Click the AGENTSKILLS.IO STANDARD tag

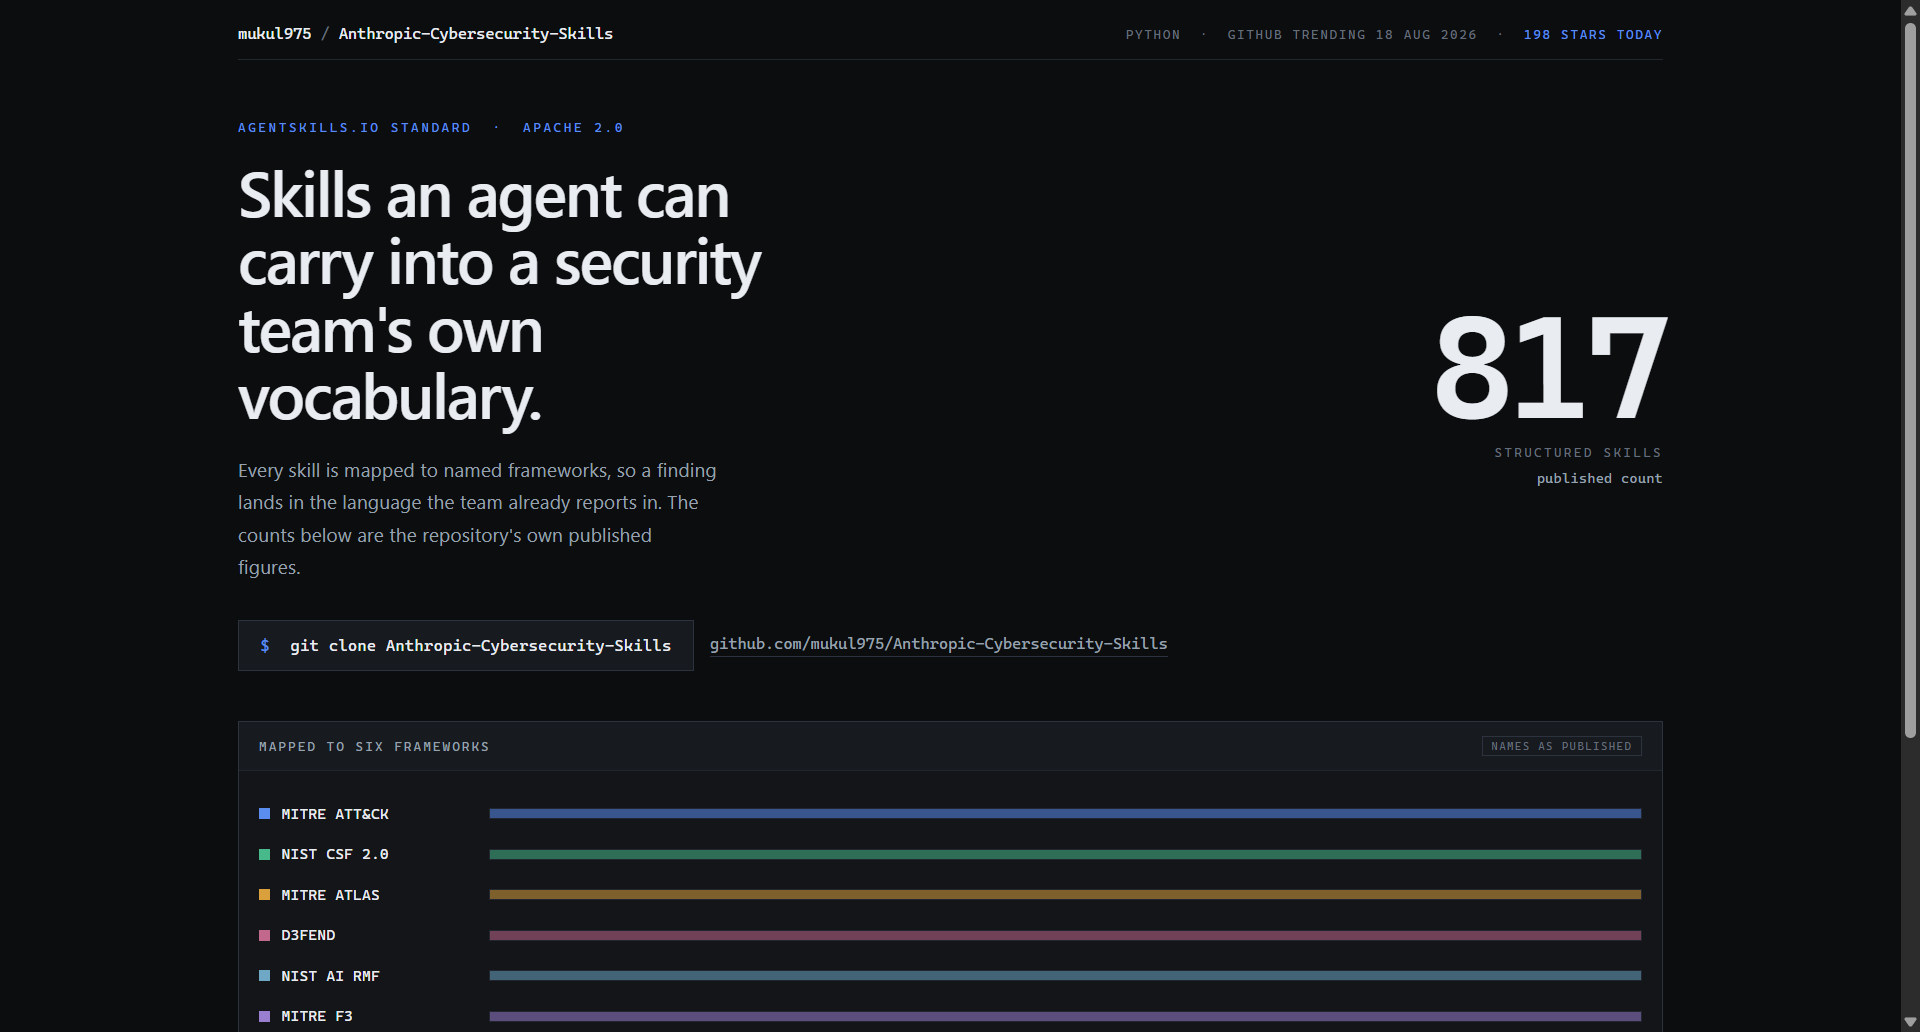click(354, 128)
